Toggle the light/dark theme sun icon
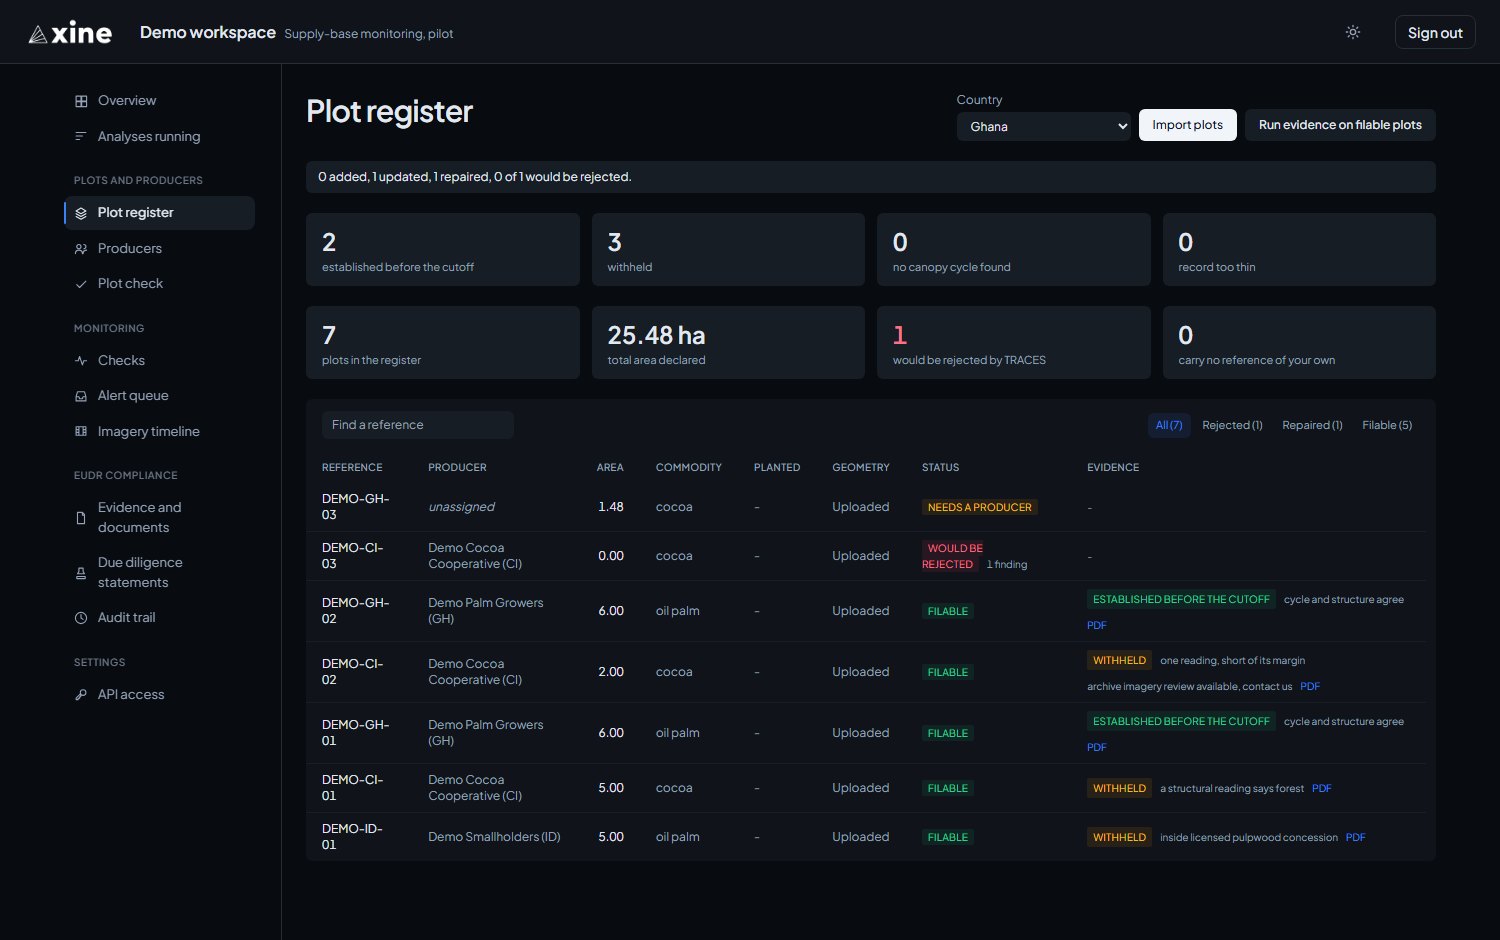The image size is (1500, 940). [1353, 32]
